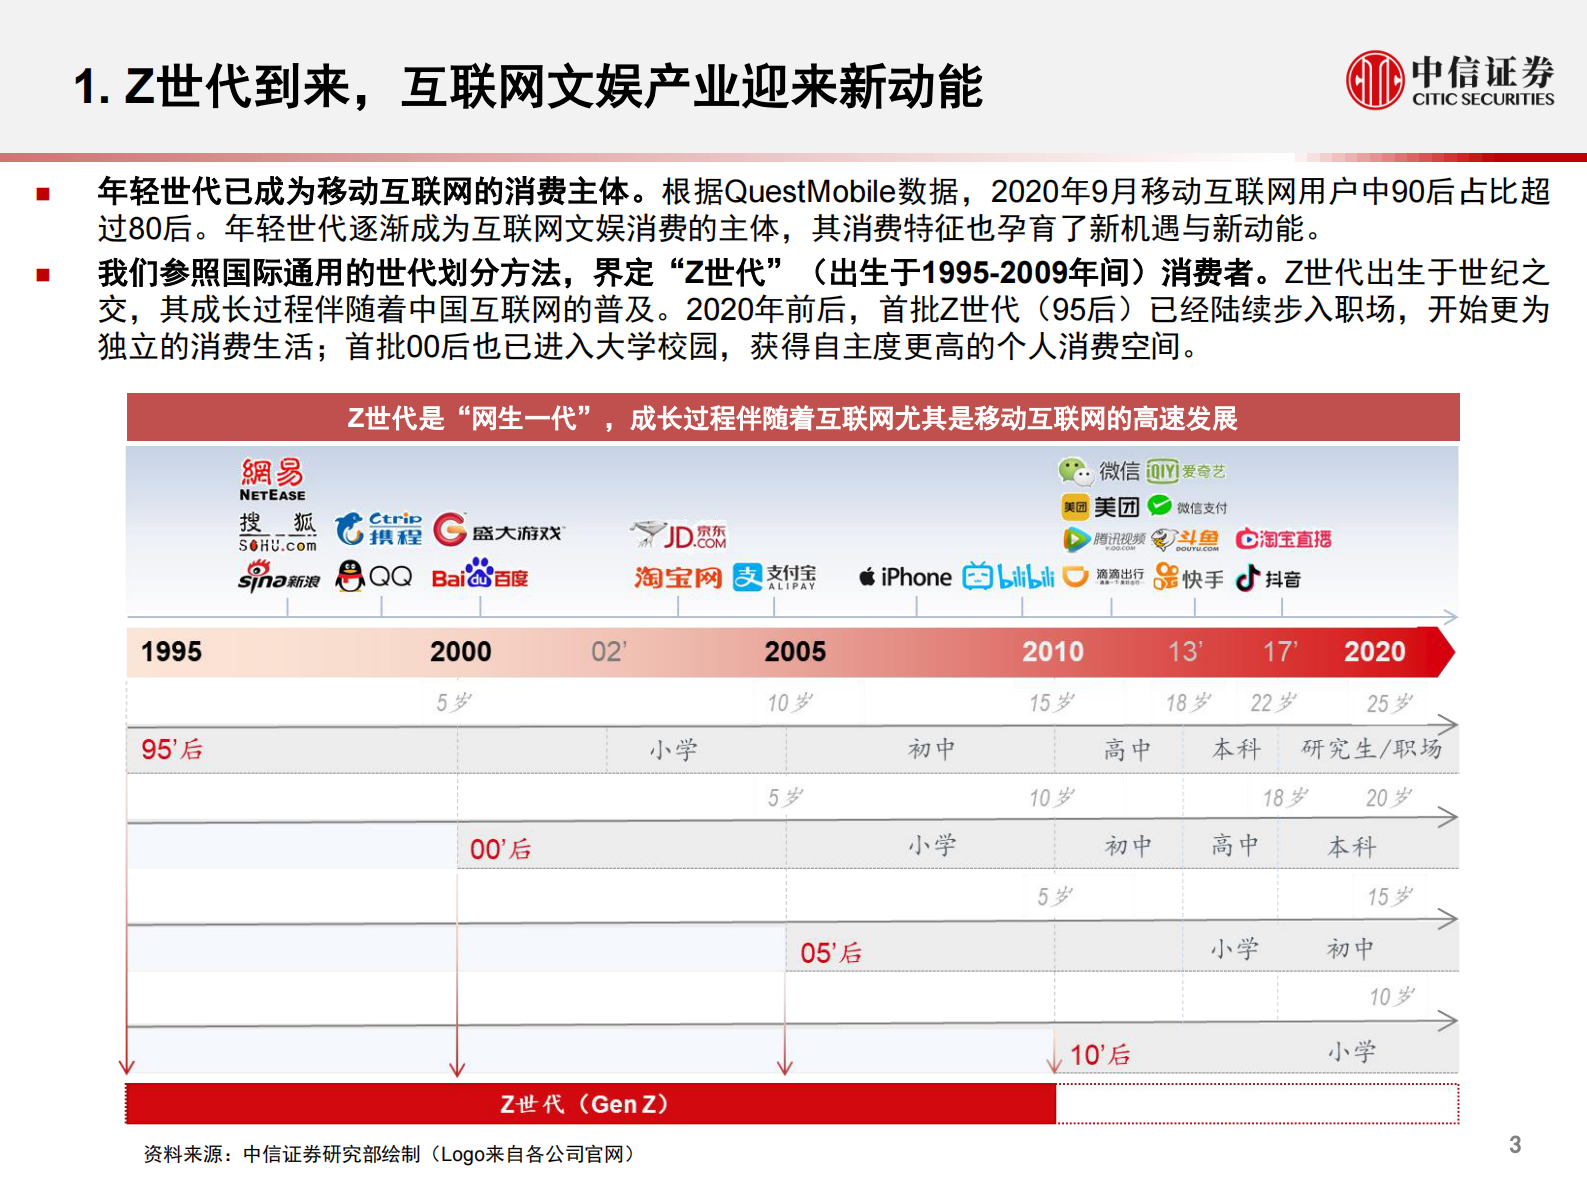The width and height of the screenshot is (1587, 1190).
Task: Click the bilibili logo
Action: (x=1008, y=577)
